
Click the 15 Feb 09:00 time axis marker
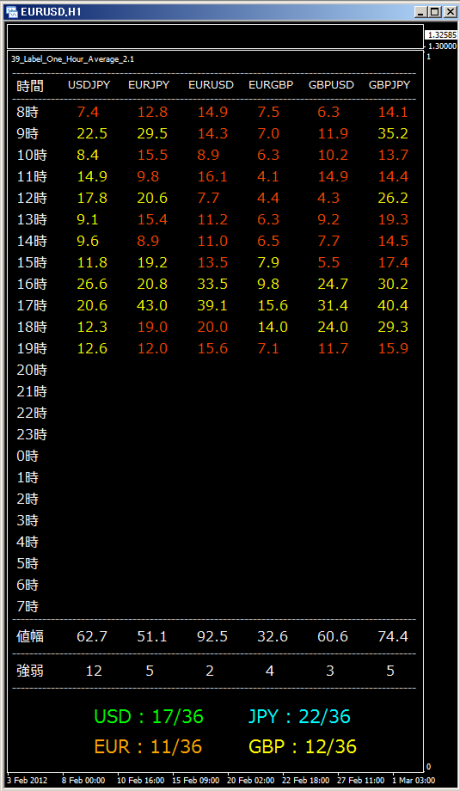[196, 780]
